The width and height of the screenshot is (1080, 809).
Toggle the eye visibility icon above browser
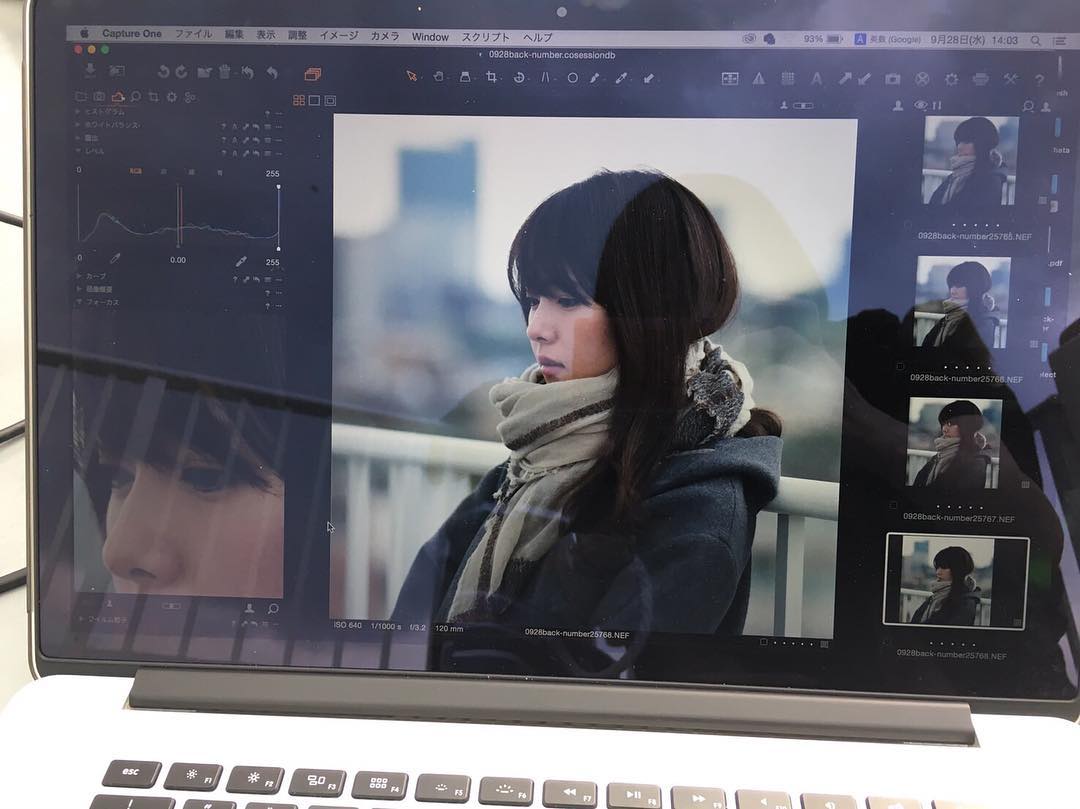[920, 105]
